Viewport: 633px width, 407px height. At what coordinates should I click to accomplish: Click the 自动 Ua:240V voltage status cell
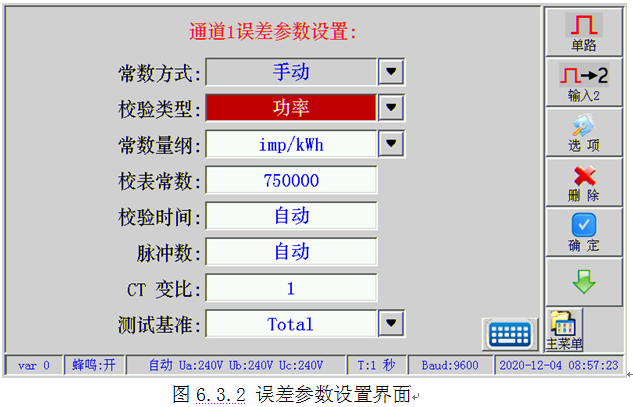click(x=236, y=365)
